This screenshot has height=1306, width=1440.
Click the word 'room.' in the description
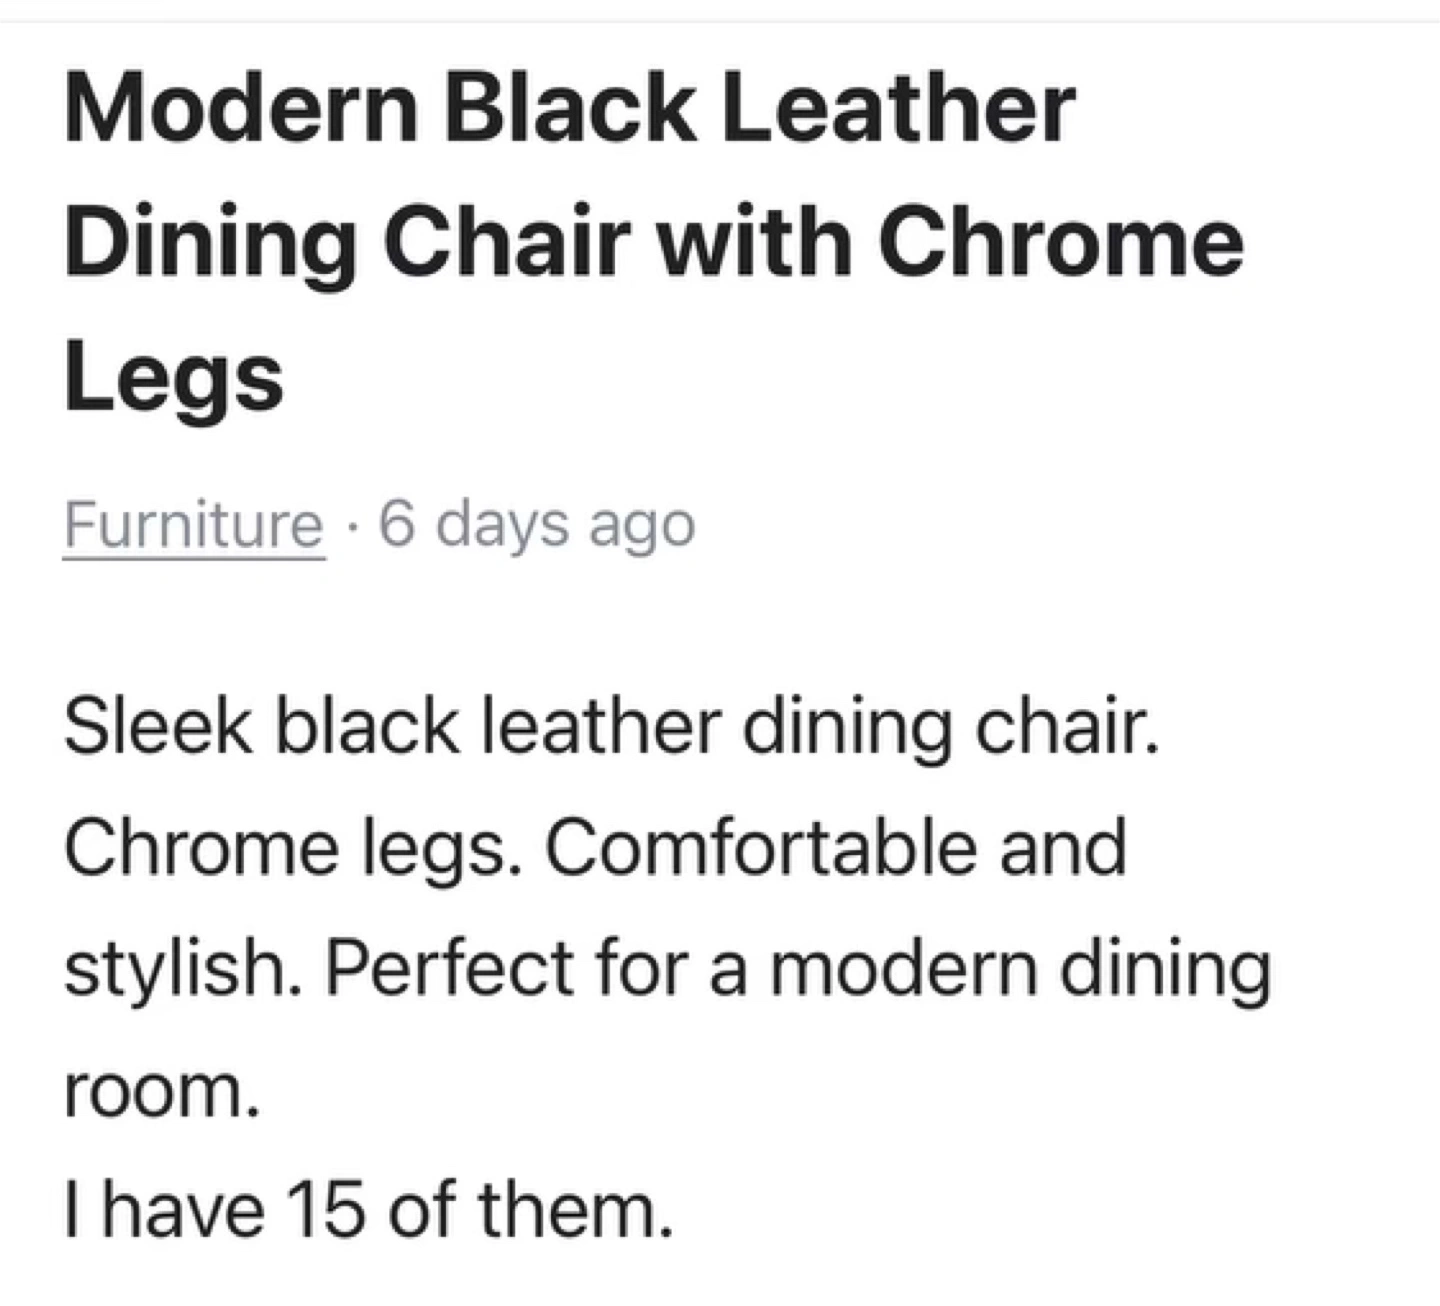coord(162,1094)
